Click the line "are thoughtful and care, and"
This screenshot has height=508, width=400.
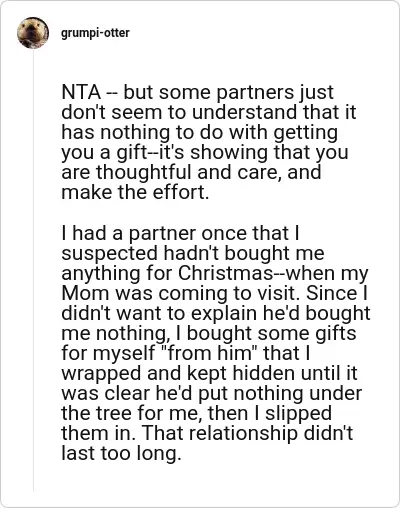191,173
